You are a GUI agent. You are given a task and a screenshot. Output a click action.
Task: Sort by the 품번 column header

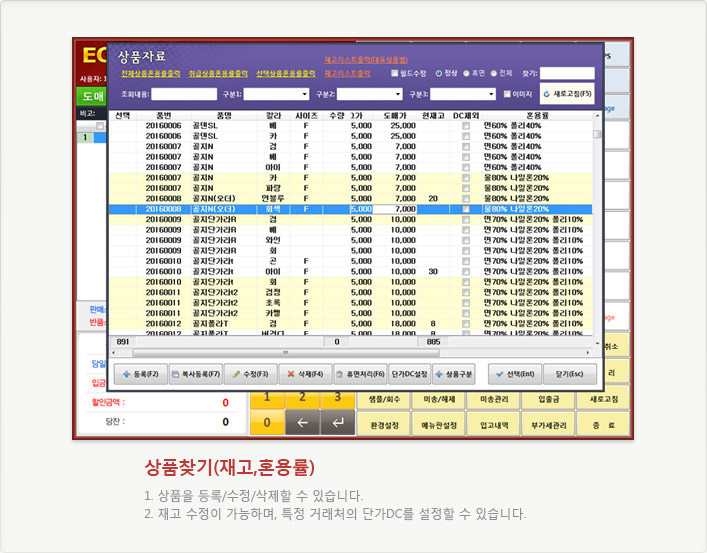[164, 115]
